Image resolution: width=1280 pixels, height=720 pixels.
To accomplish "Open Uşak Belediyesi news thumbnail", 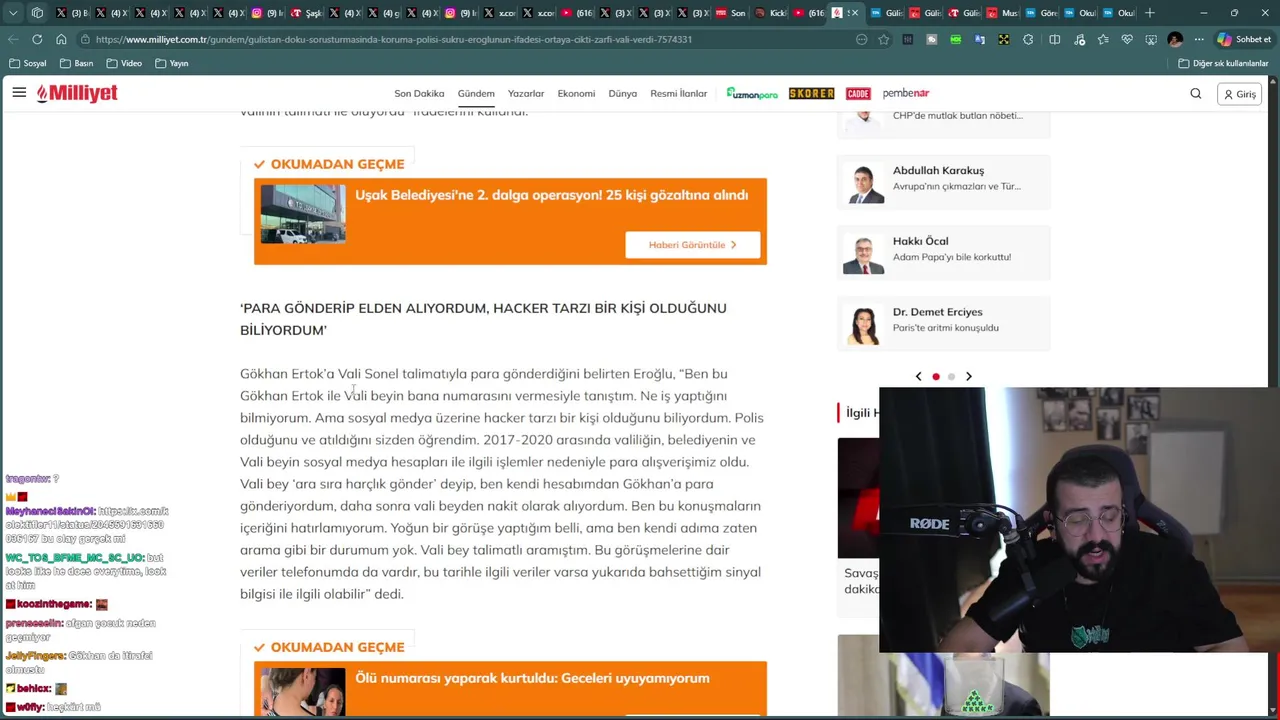I will 303,214.
